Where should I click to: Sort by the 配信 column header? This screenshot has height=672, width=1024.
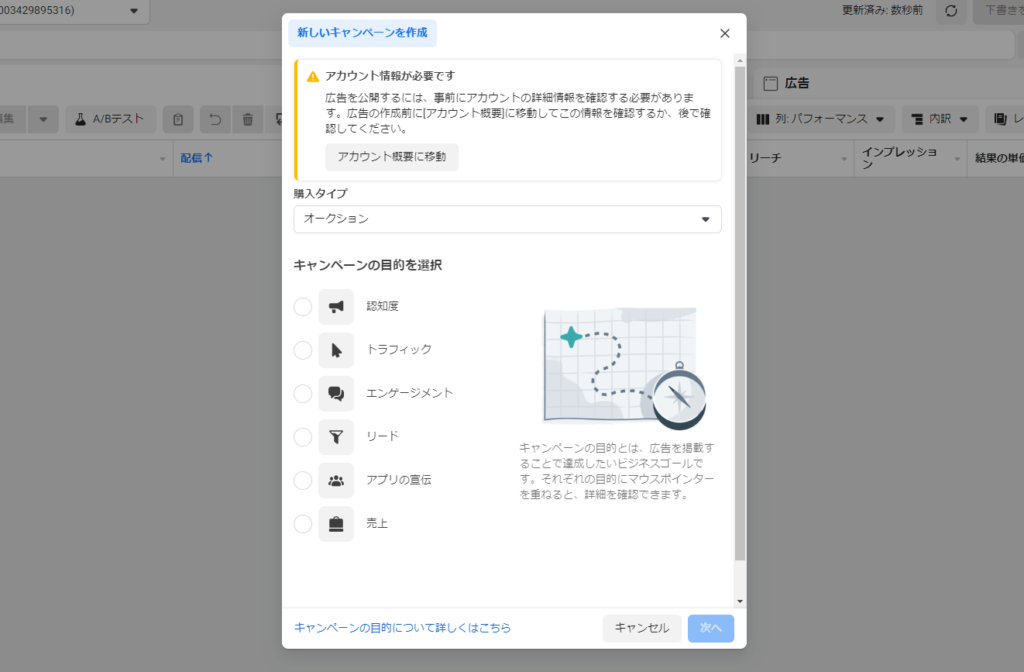tap(196, 158)
